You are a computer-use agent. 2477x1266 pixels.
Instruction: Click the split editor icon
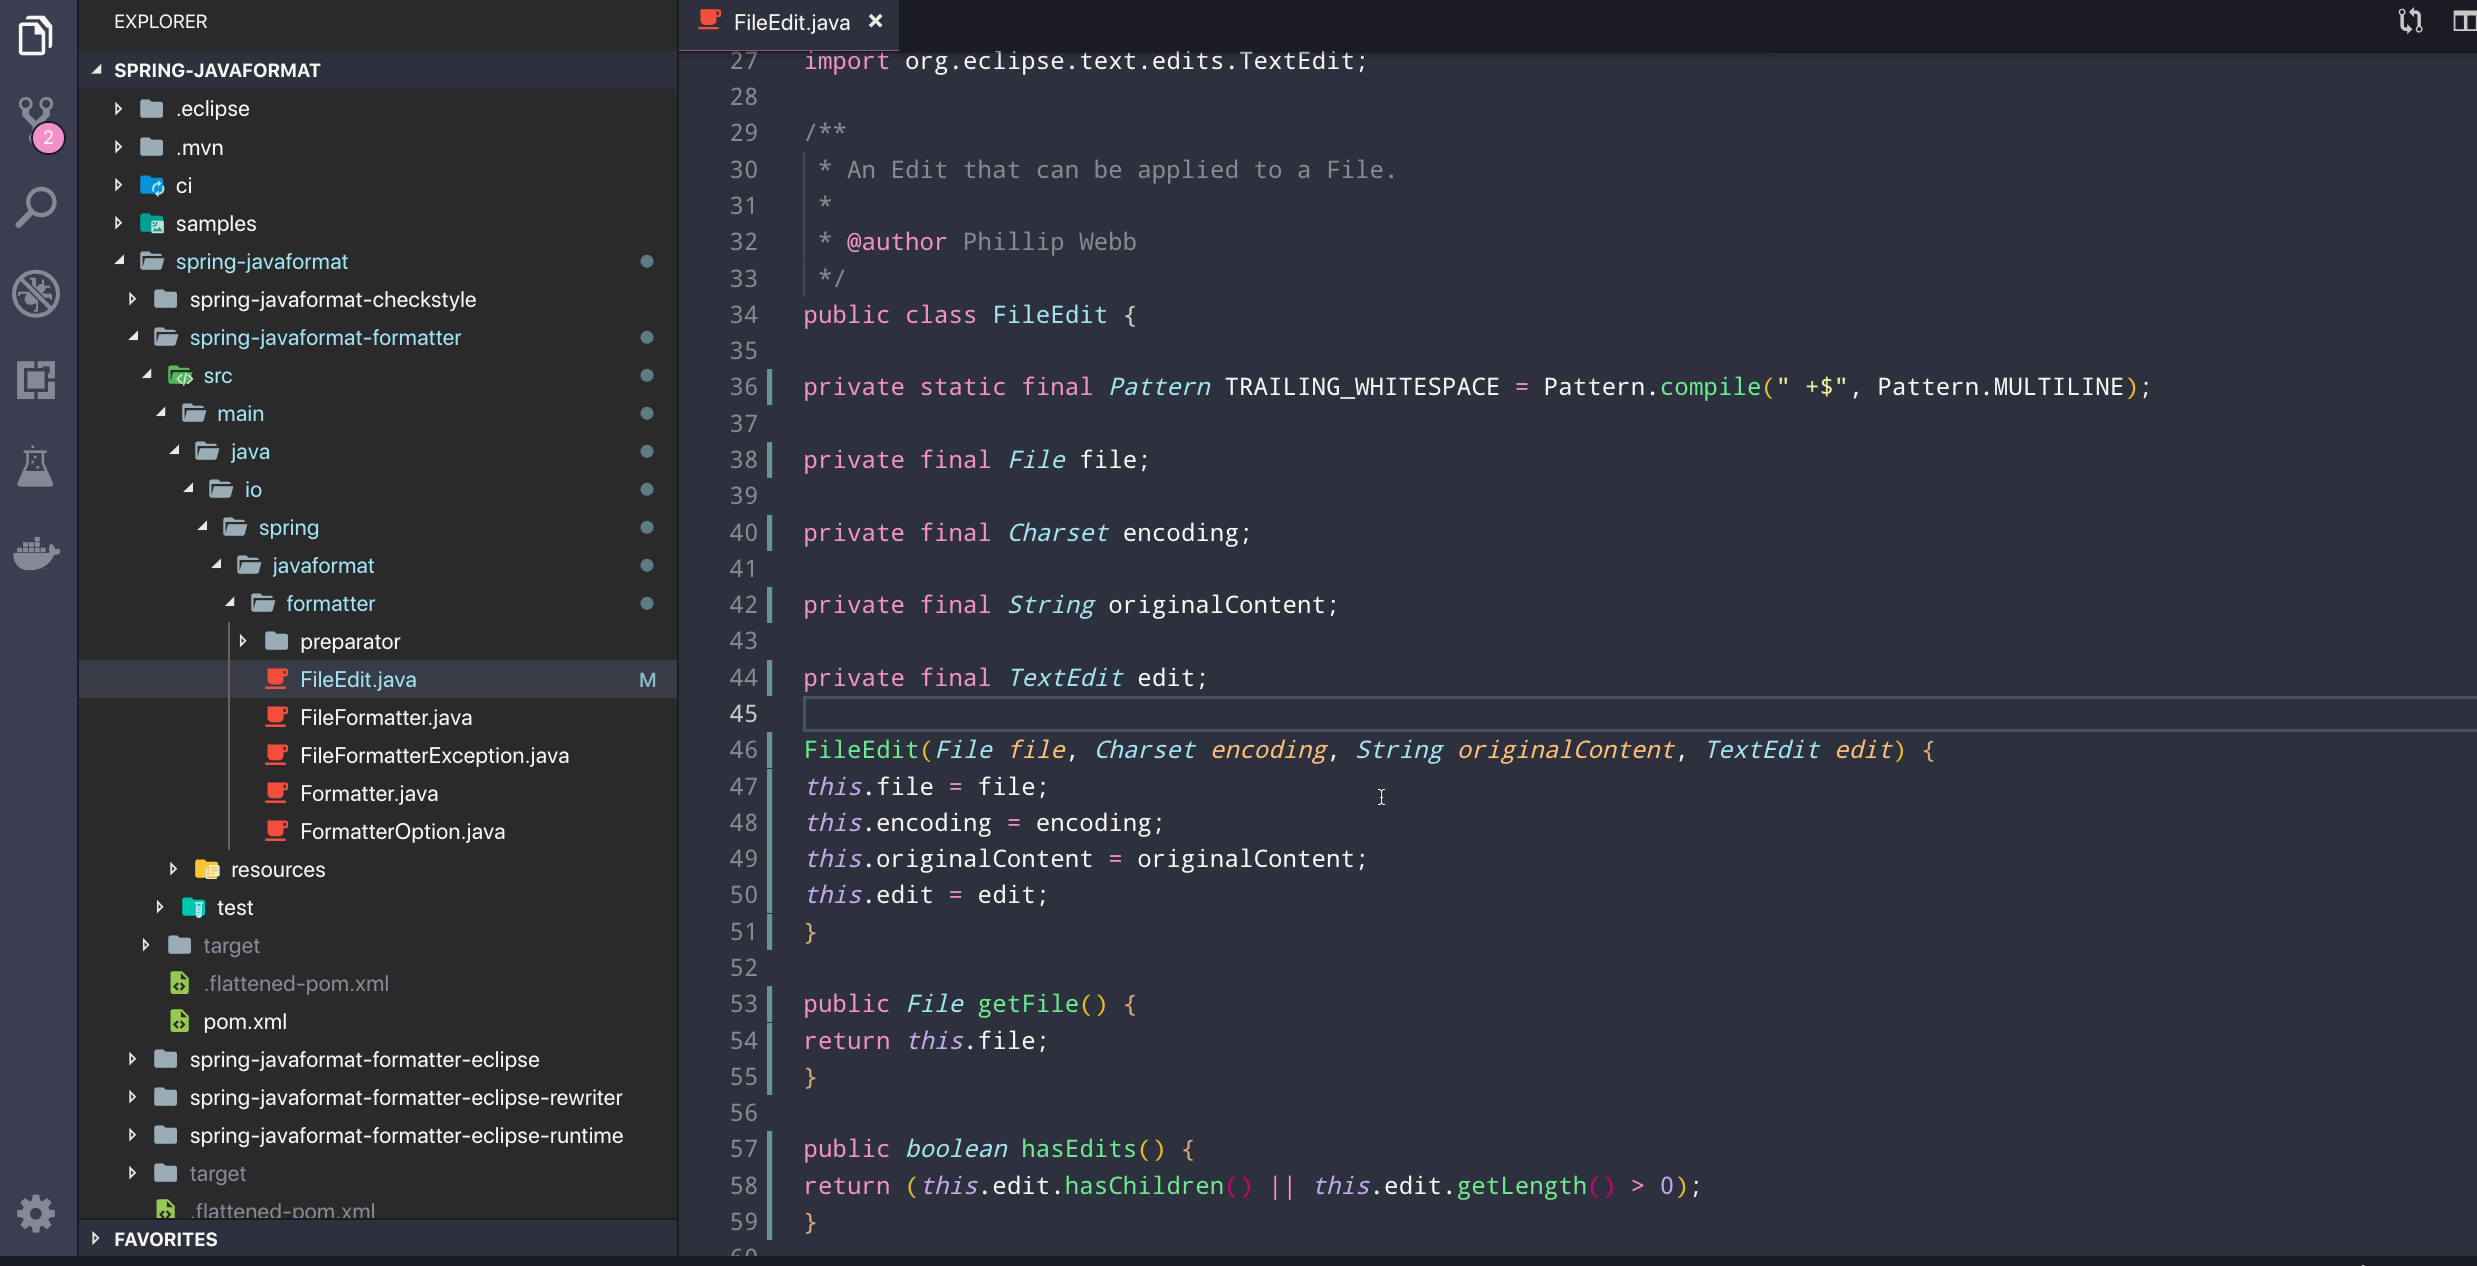tap(2462, 21)
